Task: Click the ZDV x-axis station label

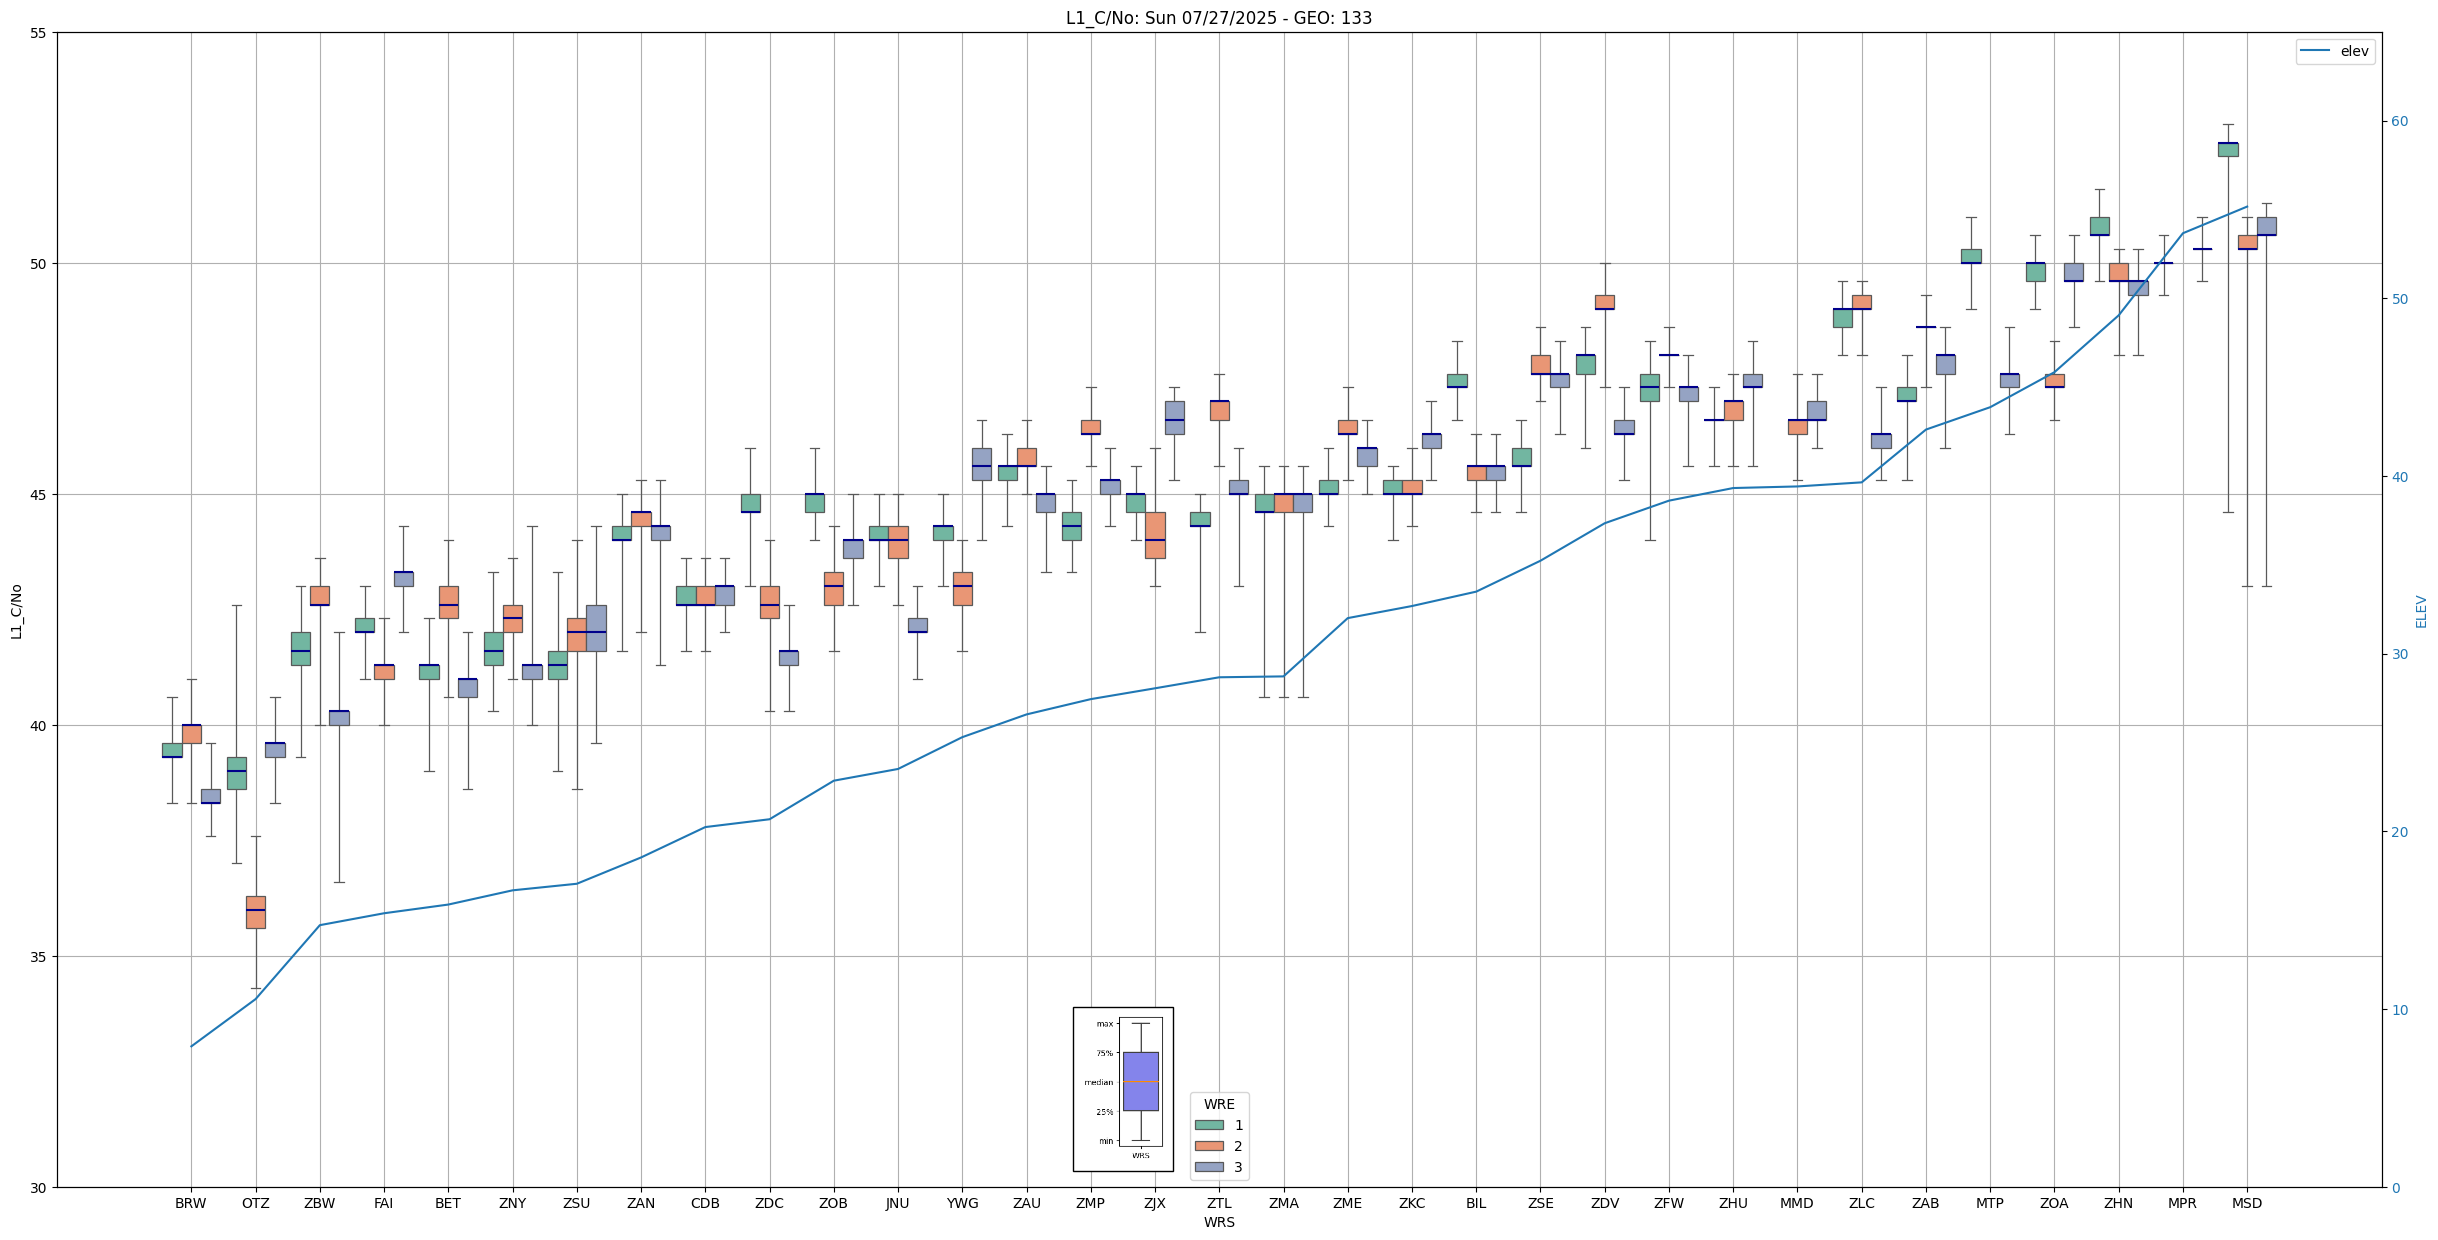Action: [x=1604, y=1203]
